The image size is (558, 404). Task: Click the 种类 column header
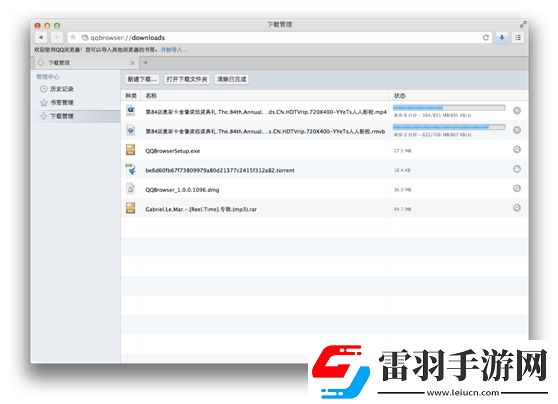coord(131,95)
